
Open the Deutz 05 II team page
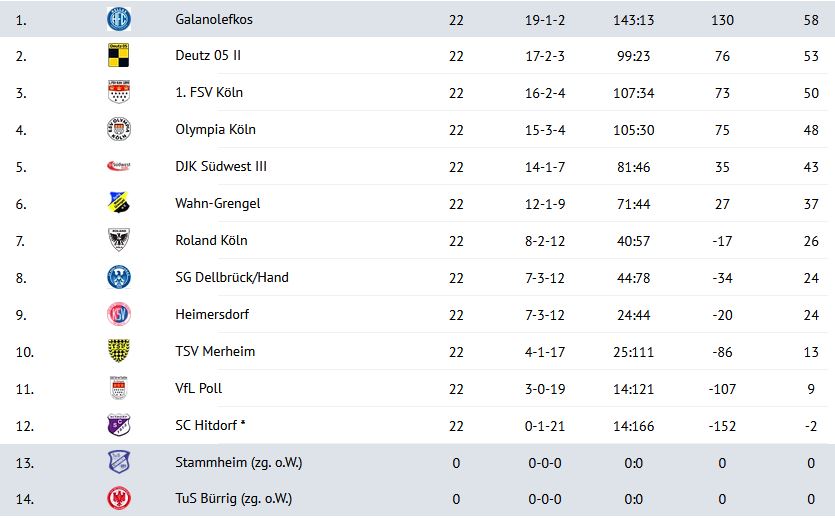[x=208, y=55]
